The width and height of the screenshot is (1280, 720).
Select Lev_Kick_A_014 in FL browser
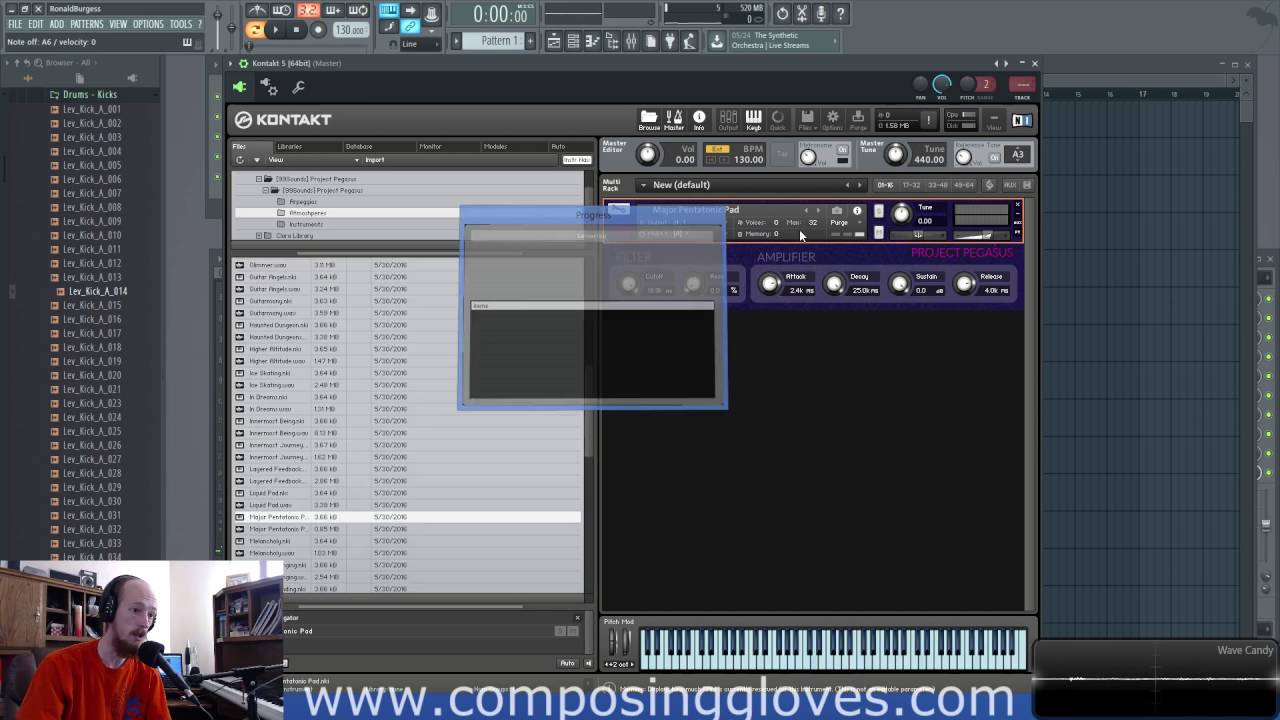pyautogui.click(x=98, y=291)
